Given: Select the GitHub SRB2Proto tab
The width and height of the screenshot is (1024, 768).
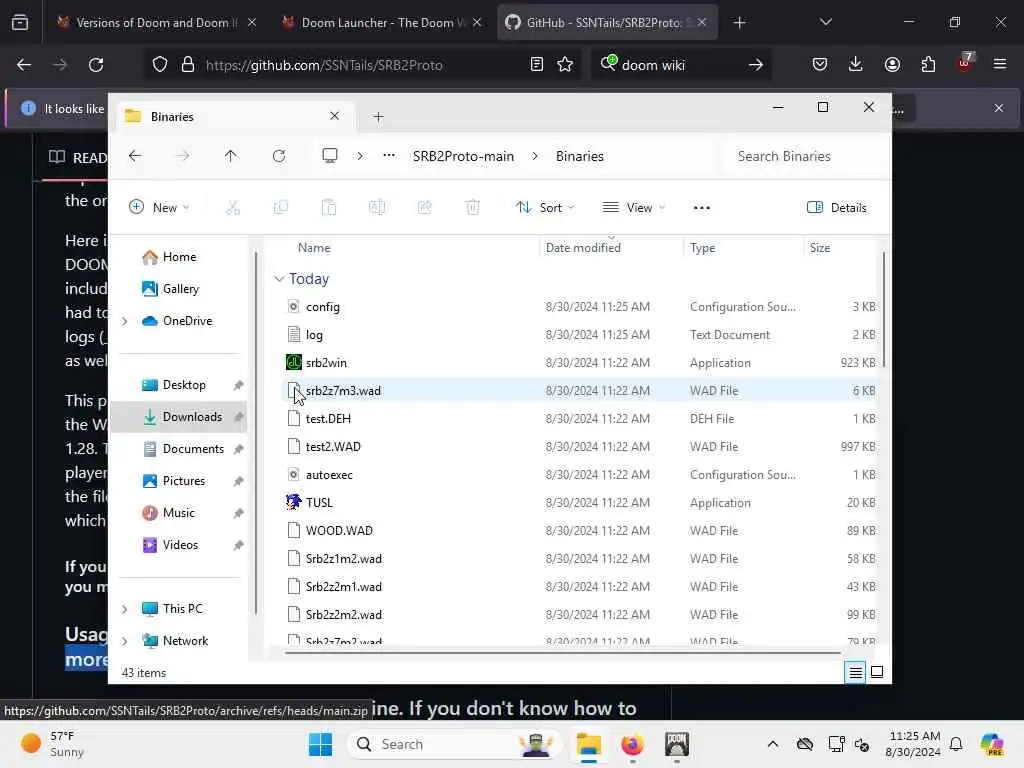Looking at the screenshot, I should tap(607, 22).
